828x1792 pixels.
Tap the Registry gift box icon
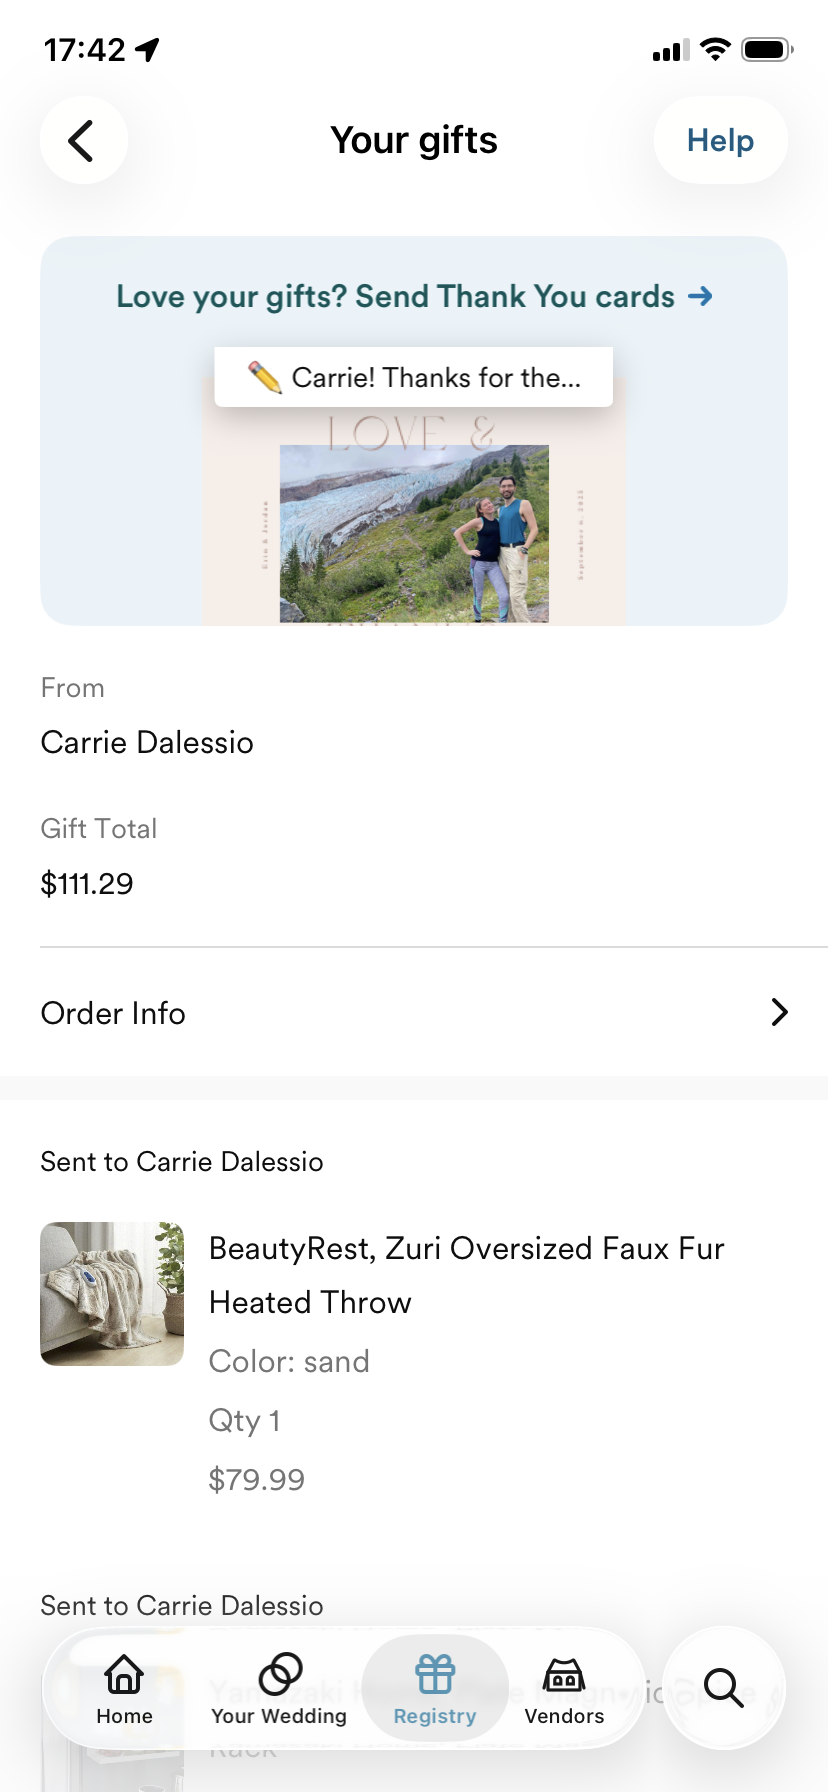[435, 1673]
